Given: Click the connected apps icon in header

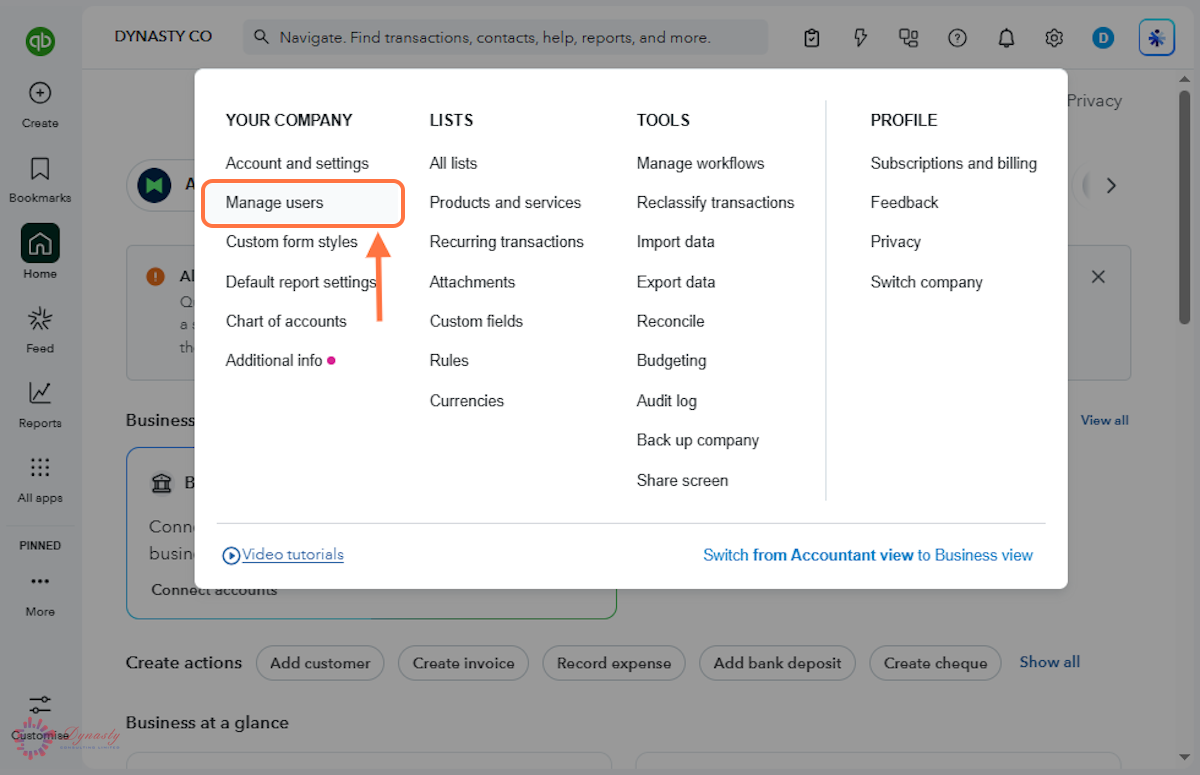Looking at the screenshot, I should click(908, 38).
